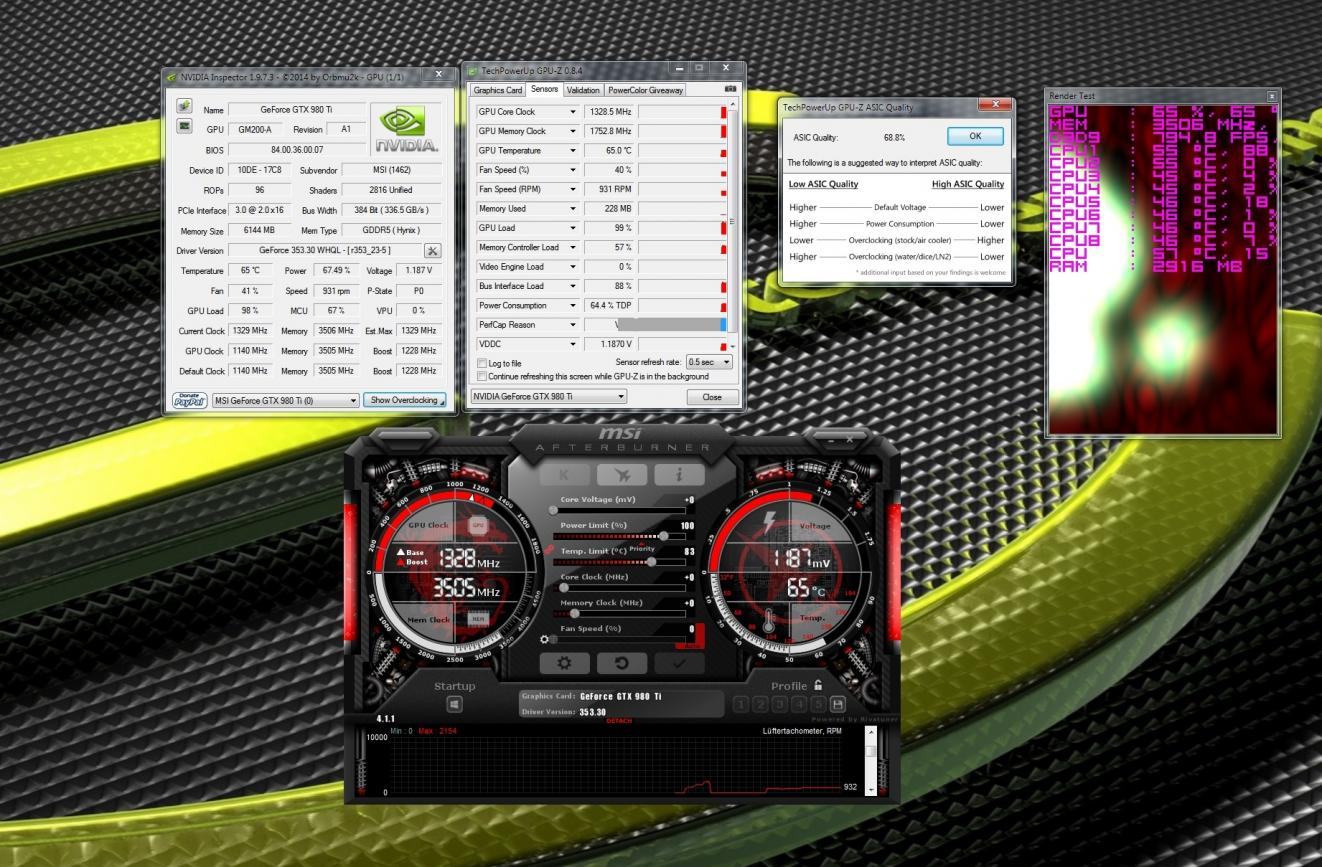Open the Validation tab in GPU-Z
This screenshot has width=1322, height=867.
(583, 90)
